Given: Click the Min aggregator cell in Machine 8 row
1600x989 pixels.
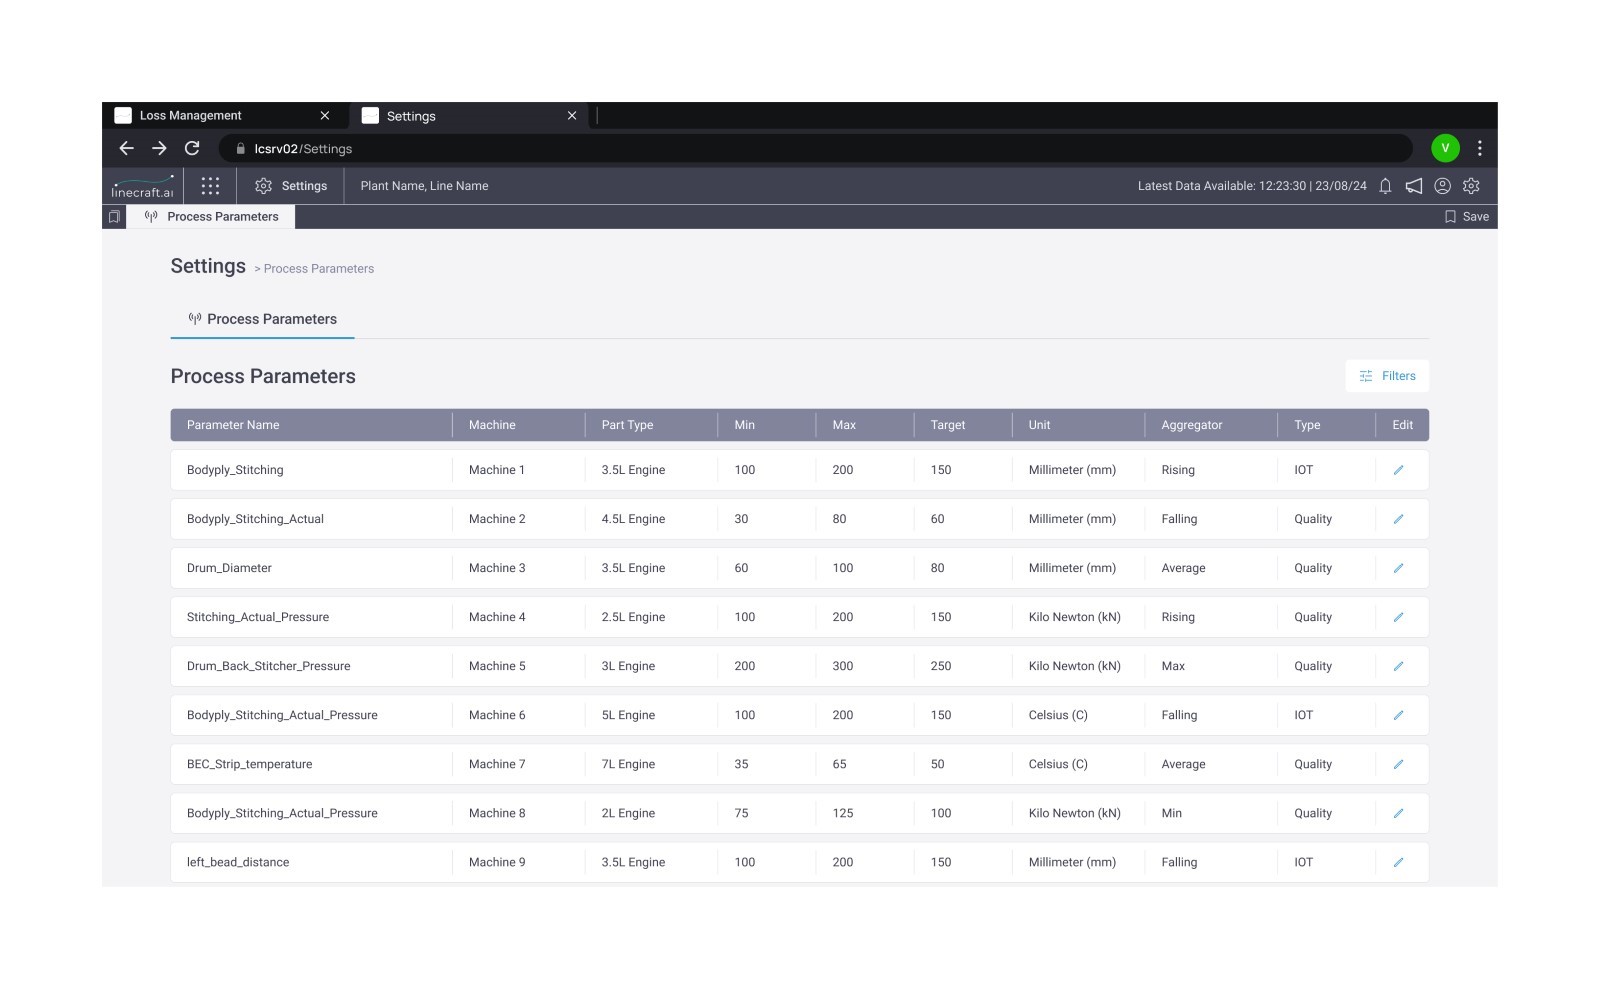Looking at the screenshot, I should tap(1171, 813).
